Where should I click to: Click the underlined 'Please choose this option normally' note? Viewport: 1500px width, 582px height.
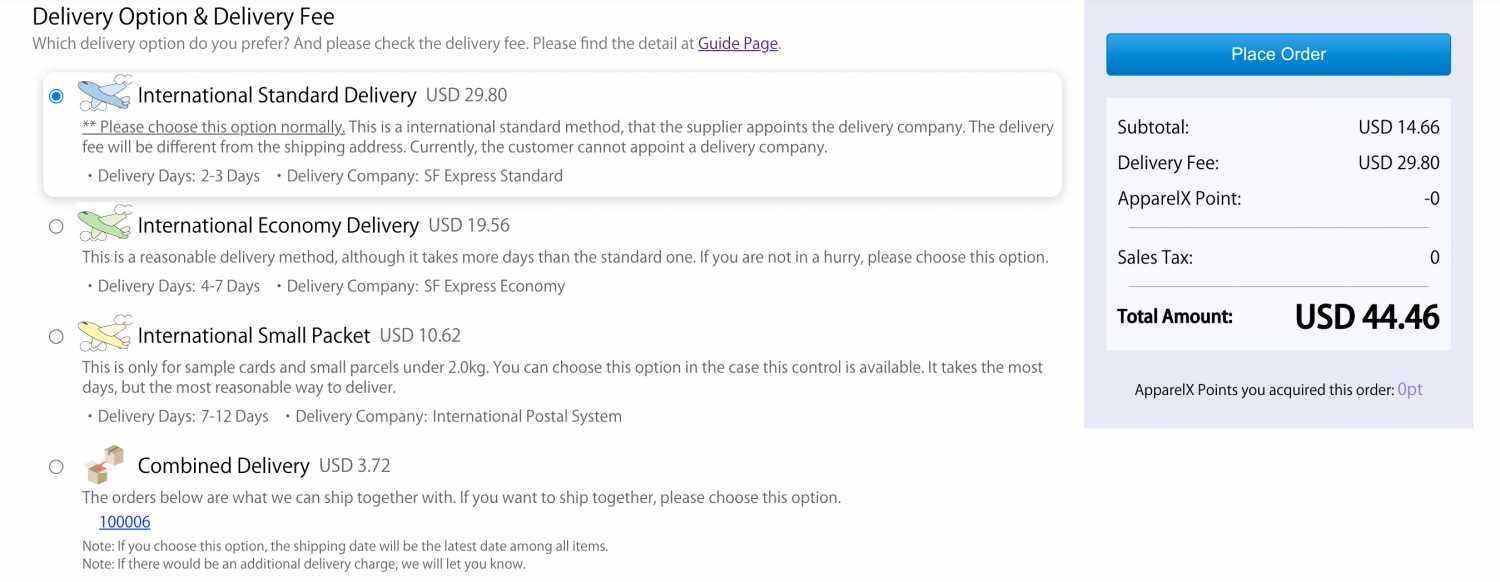point(214,127)
